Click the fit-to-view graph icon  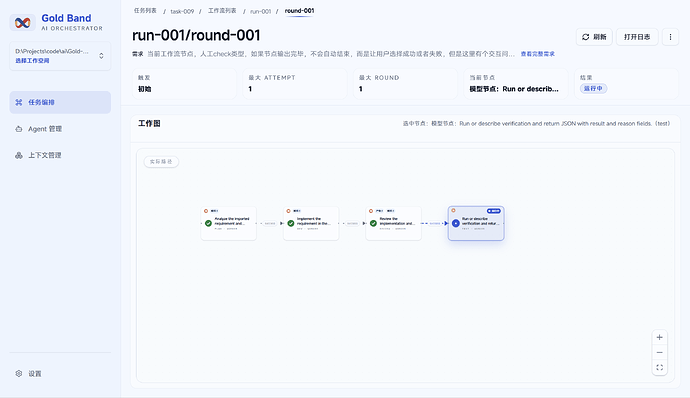659,367
